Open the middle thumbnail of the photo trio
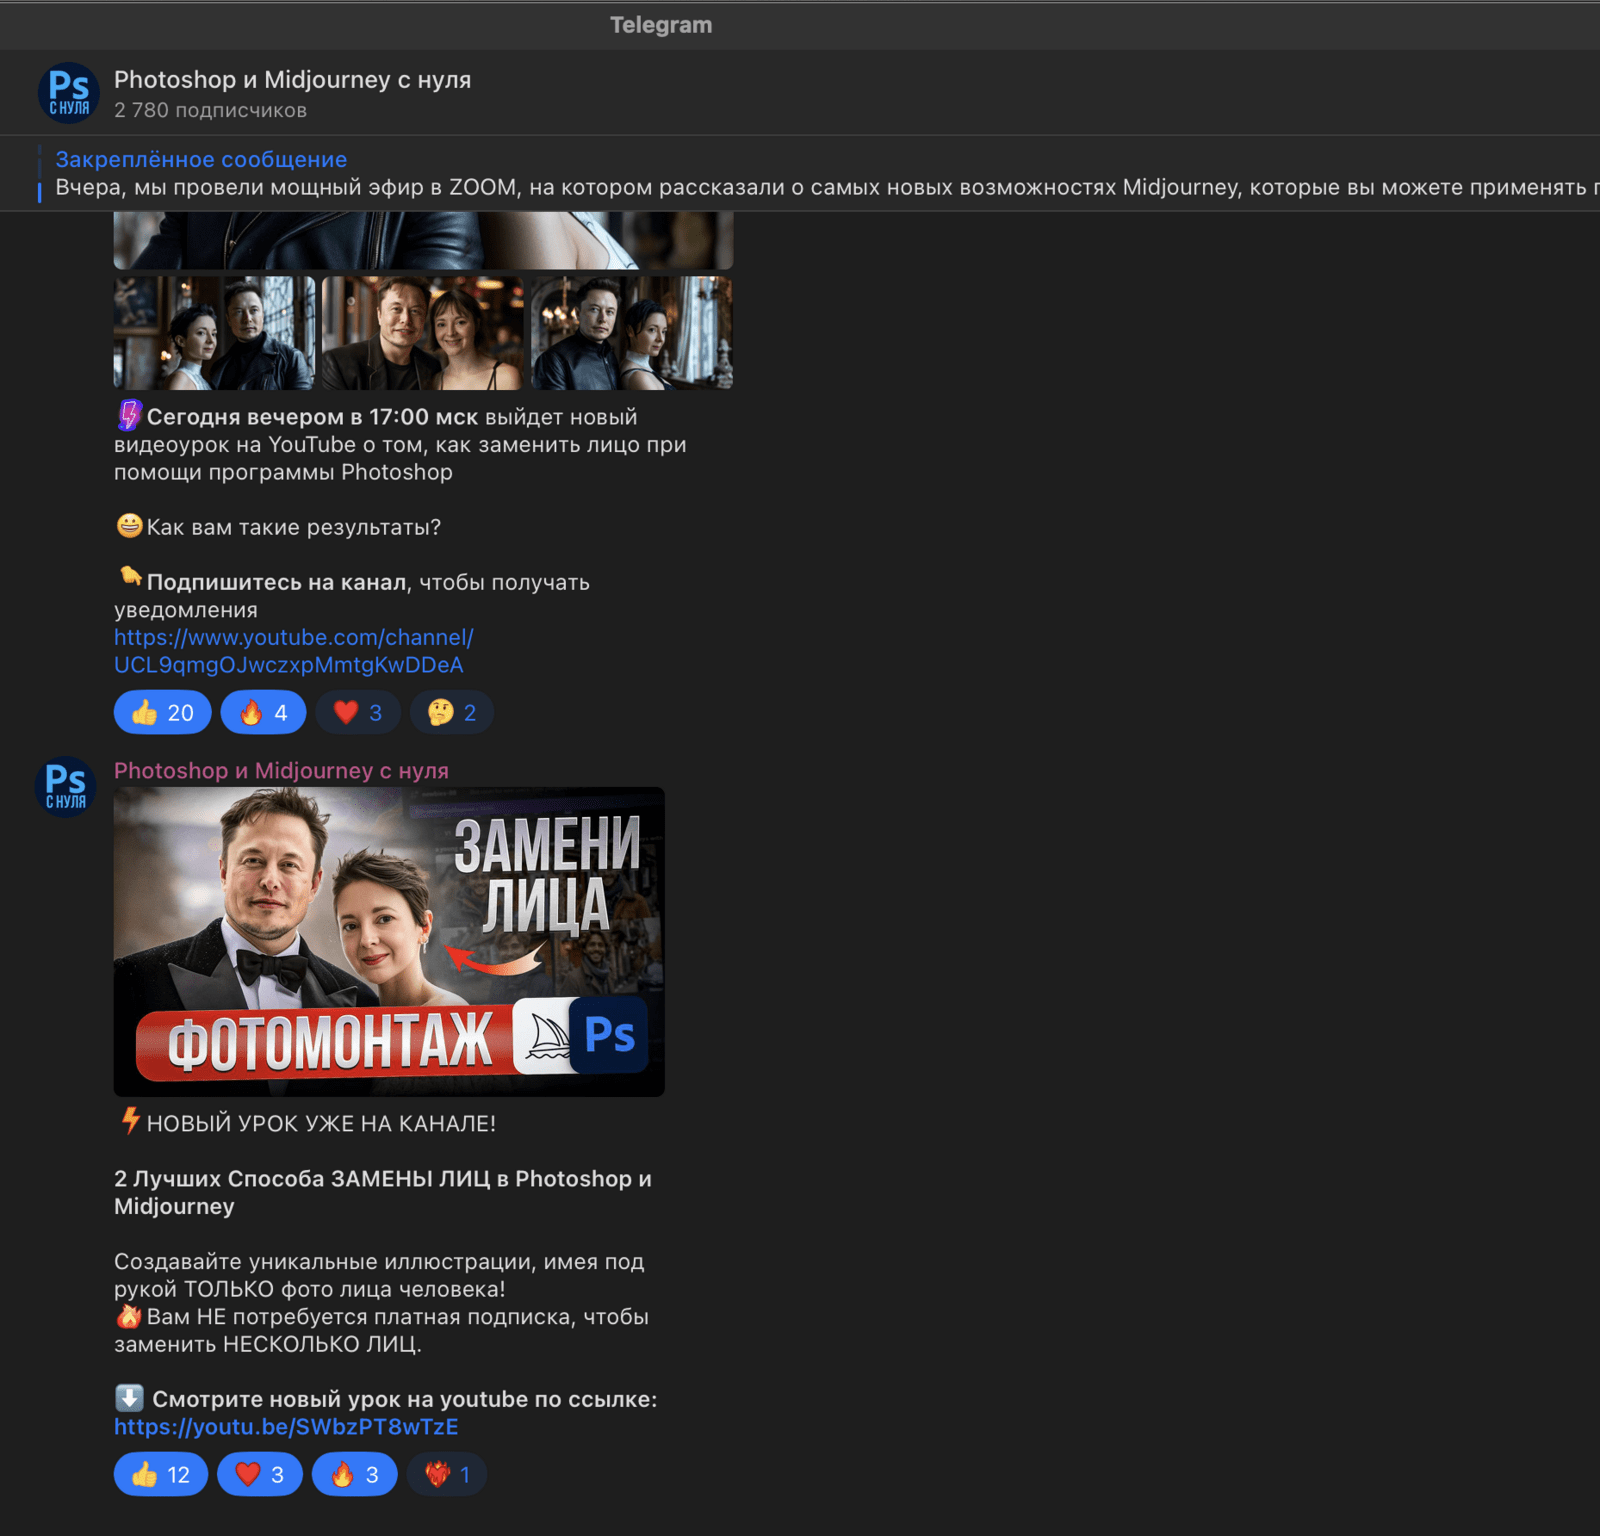The image size is (1600, 1536). (423, 333)
